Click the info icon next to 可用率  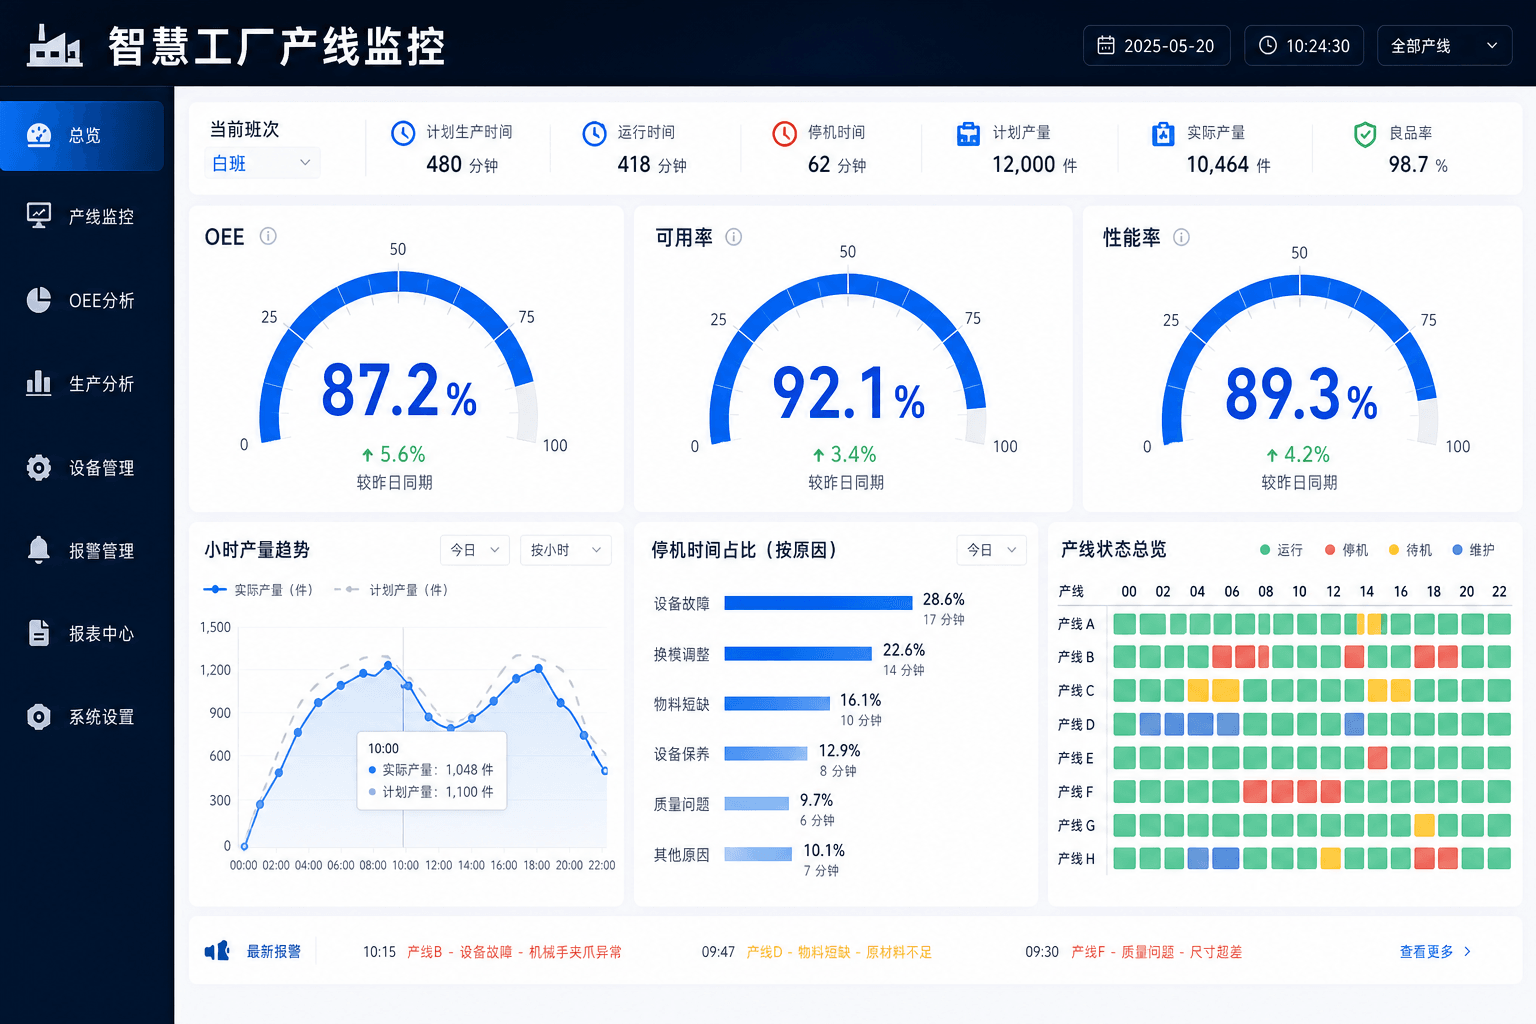[x=733, y=237]
